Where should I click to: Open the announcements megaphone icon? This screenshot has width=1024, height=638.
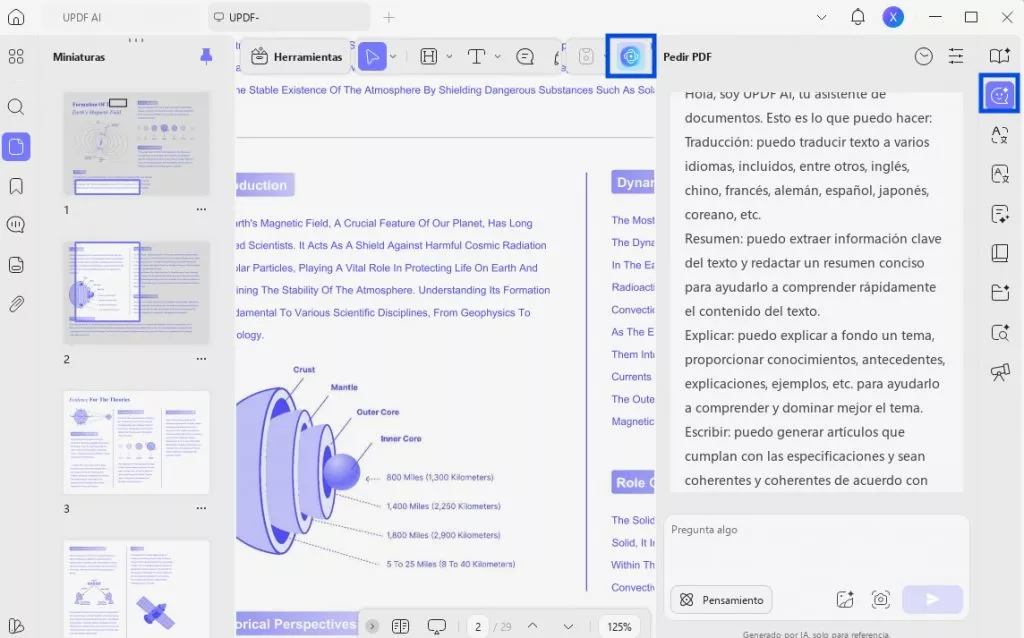[x=999, y=372]
